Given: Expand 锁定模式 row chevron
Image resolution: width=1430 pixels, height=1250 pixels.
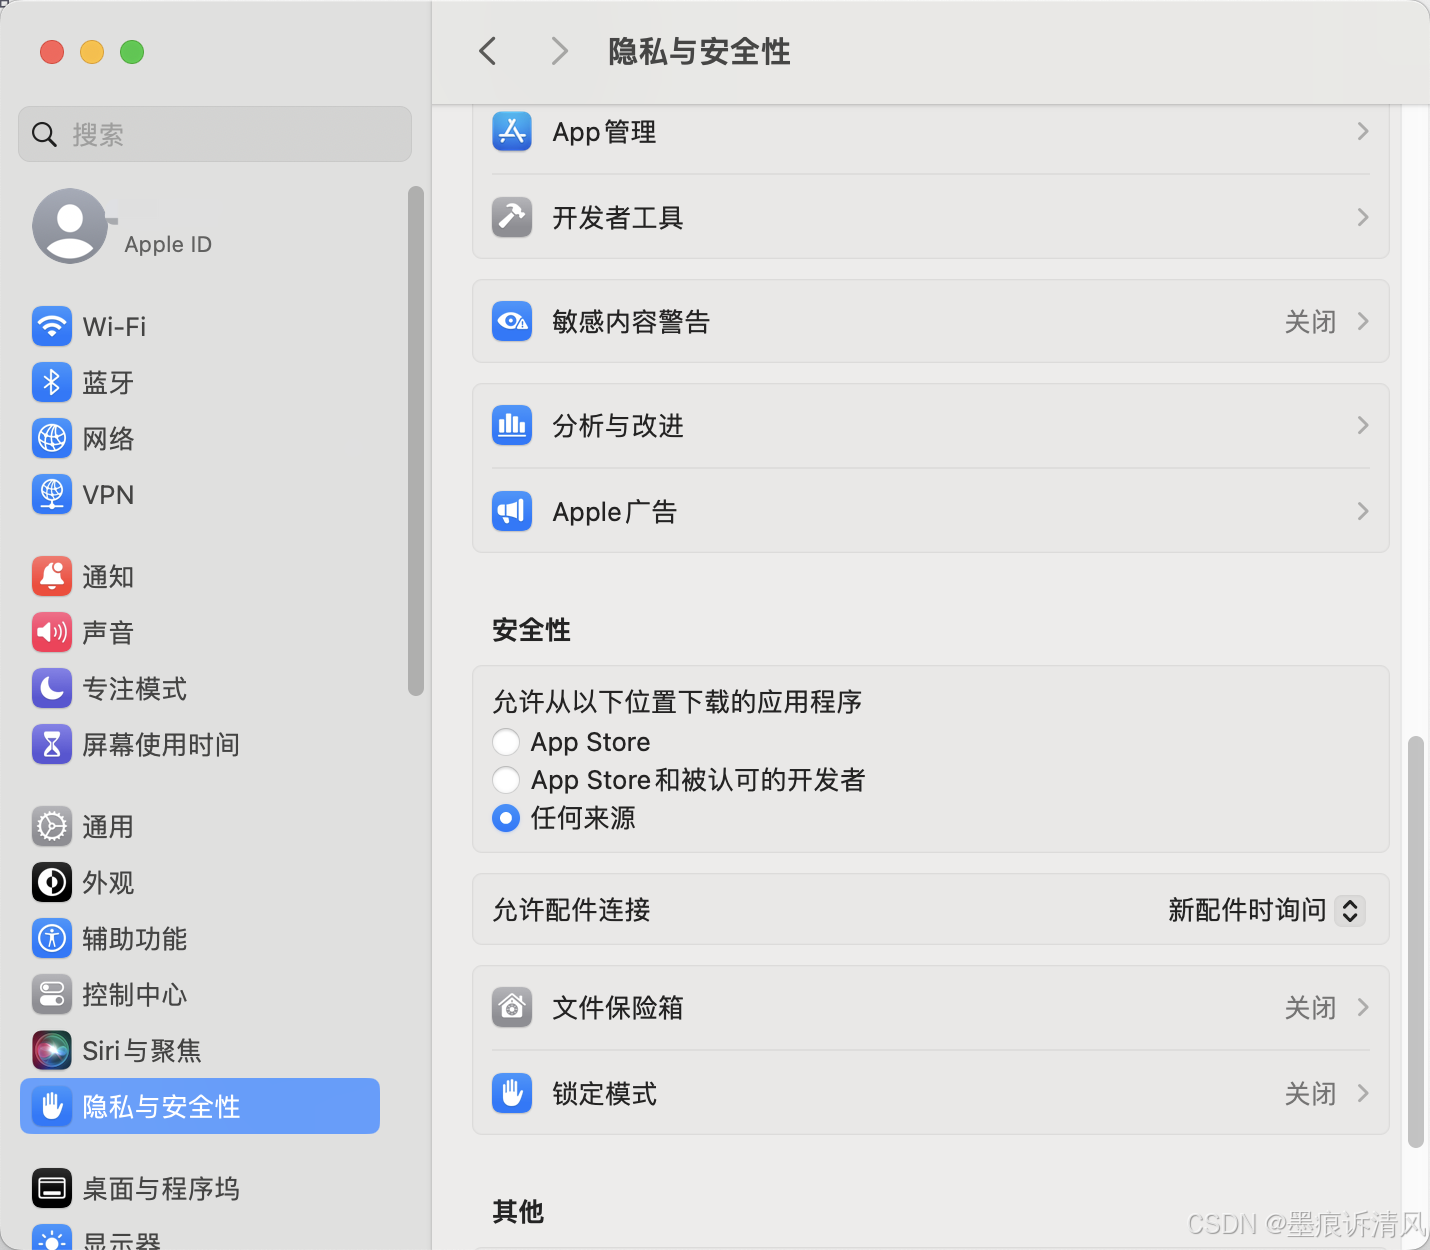Looking at the screenshot, I should [1362, 1093].
